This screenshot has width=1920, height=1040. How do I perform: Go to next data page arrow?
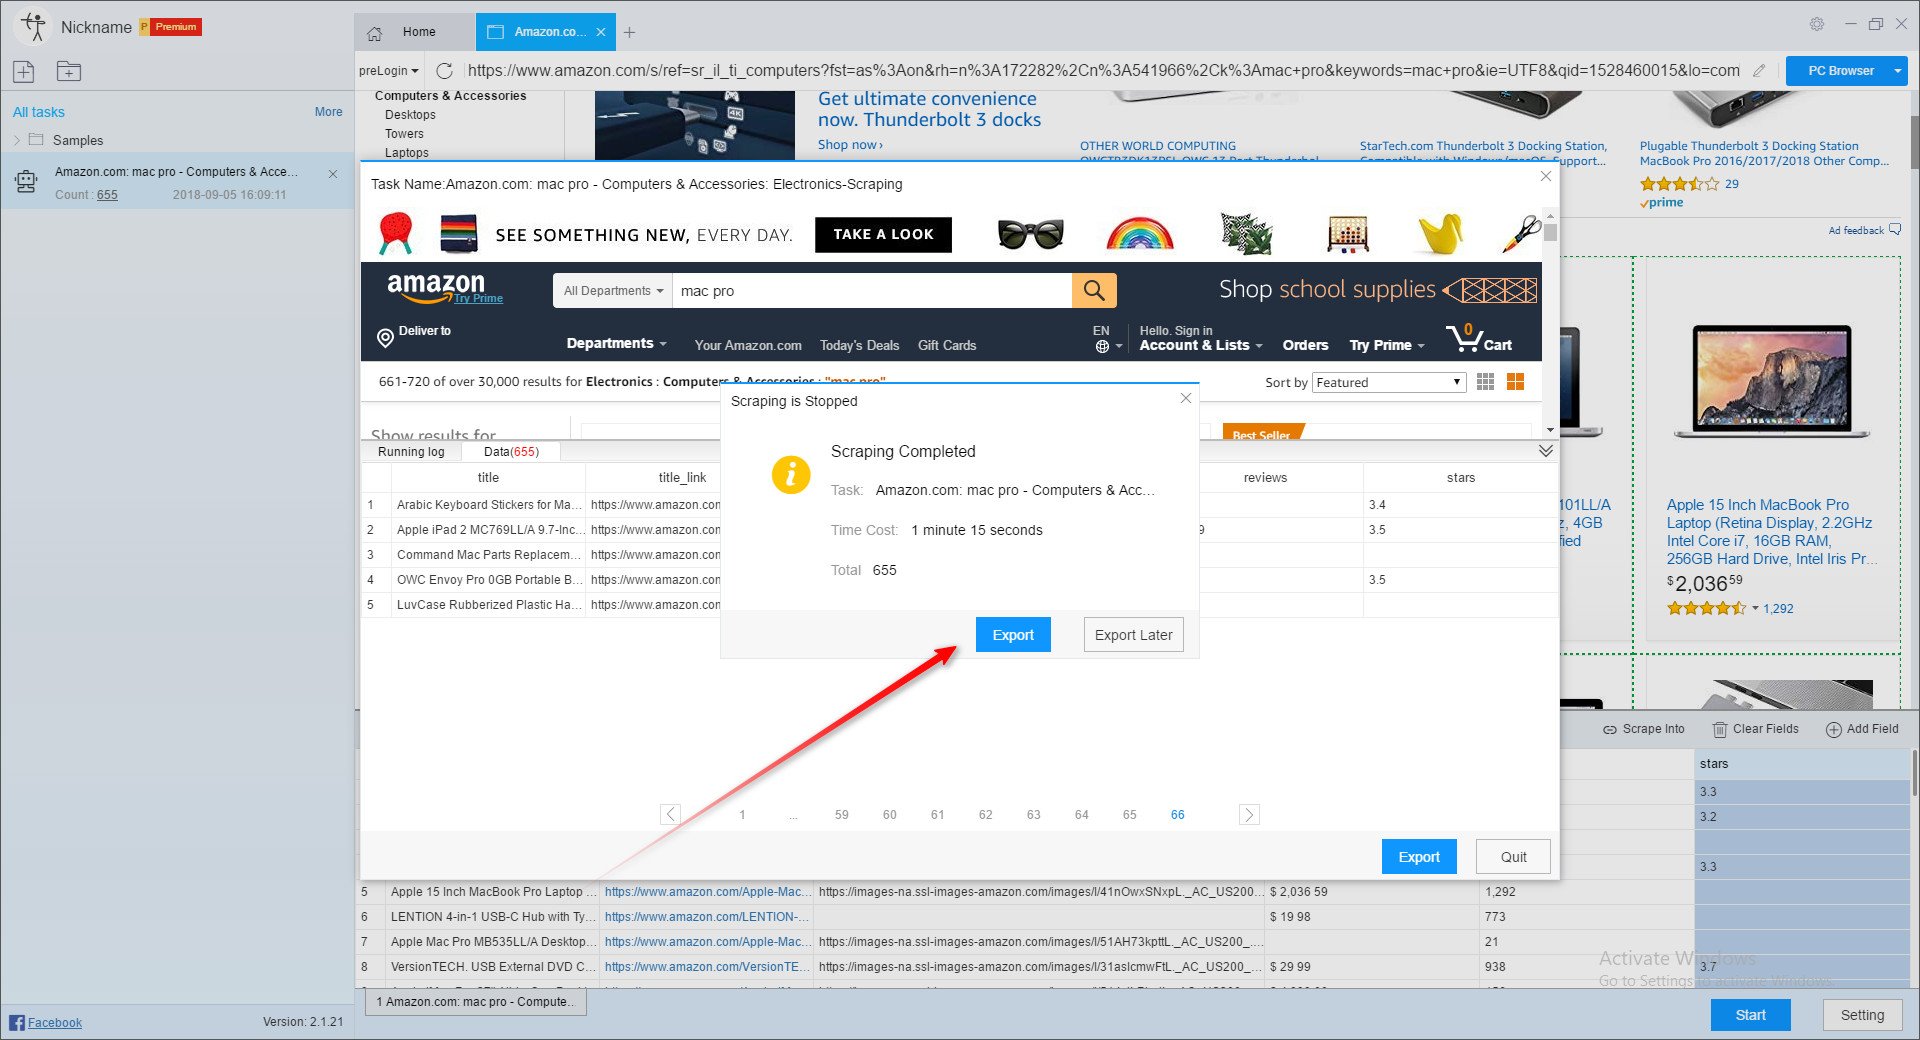[x=1249, y=814]
